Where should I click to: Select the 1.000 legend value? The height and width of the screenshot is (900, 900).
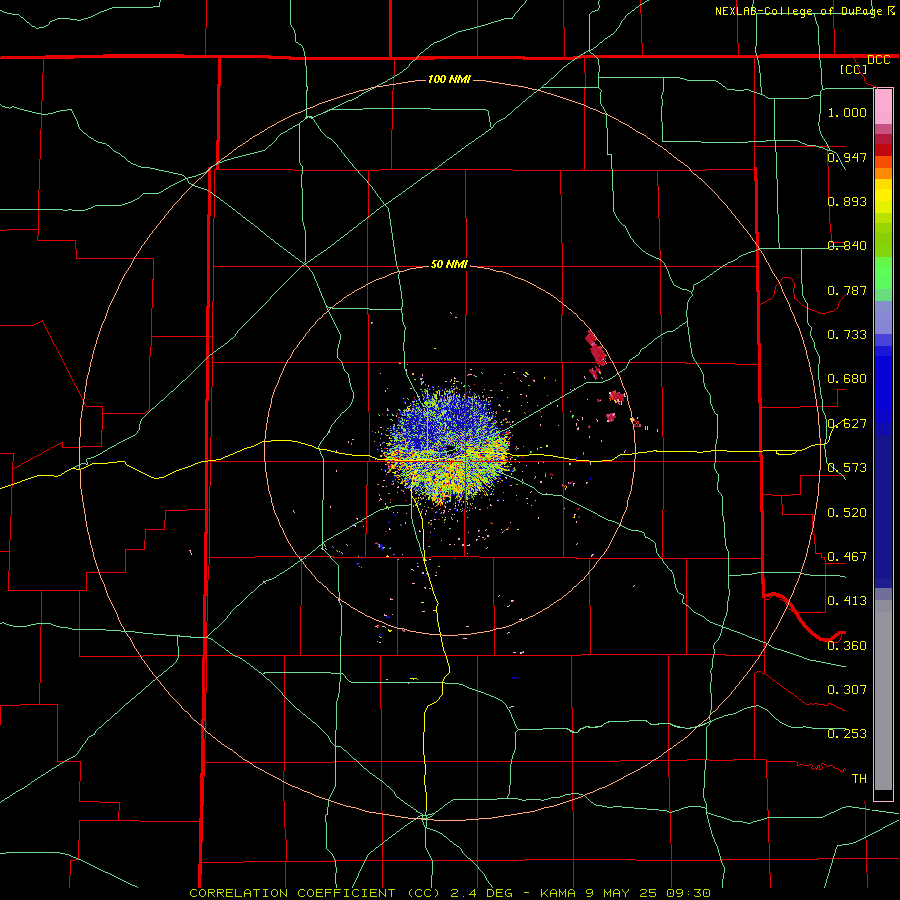point(847,112)
